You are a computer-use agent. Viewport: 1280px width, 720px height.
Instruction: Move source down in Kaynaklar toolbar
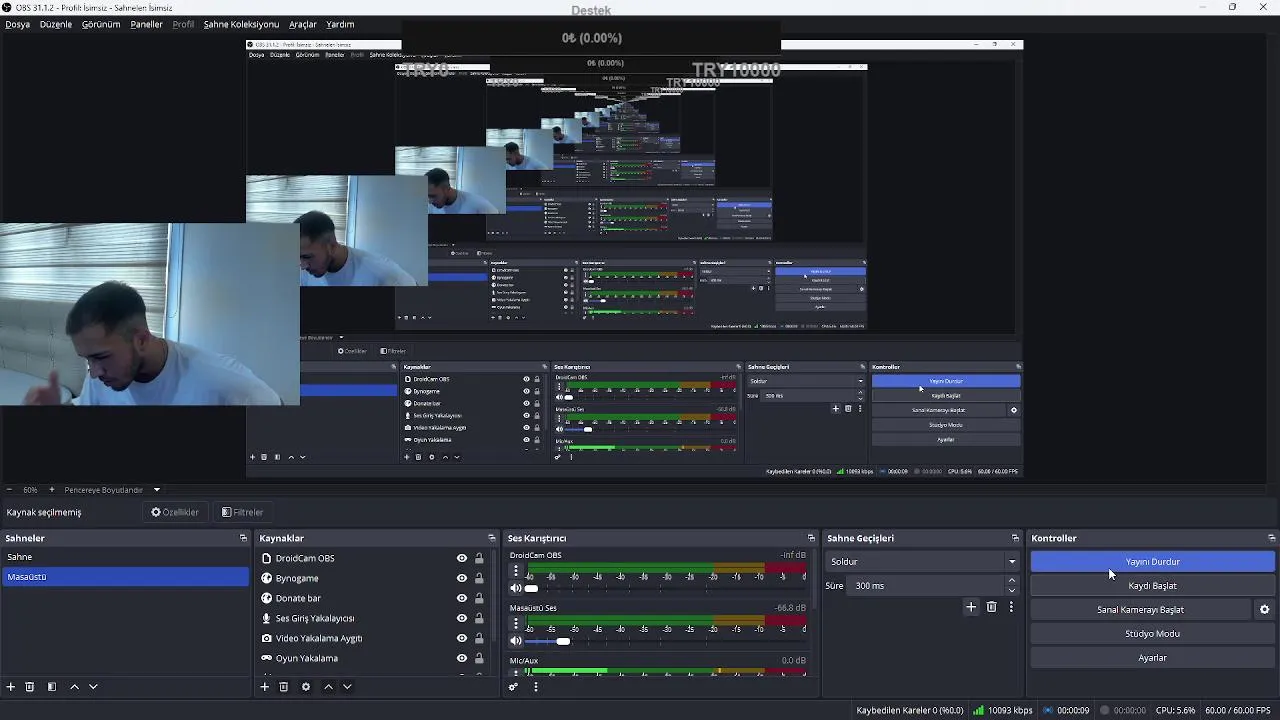(x=347, y=687)
